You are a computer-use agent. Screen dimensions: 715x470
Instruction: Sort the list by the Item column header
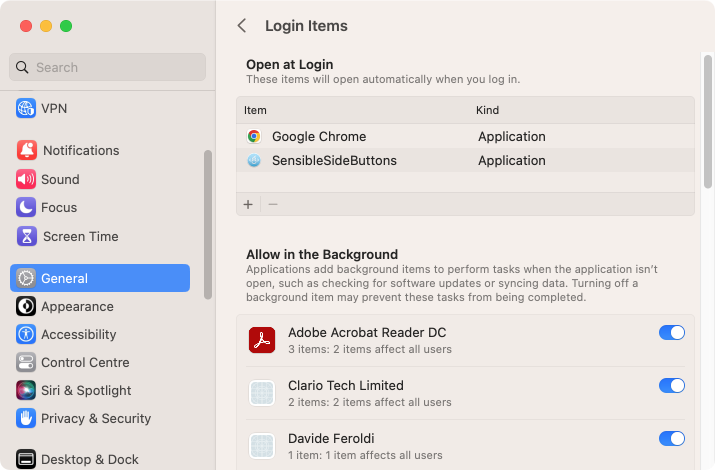pos(255,110)
